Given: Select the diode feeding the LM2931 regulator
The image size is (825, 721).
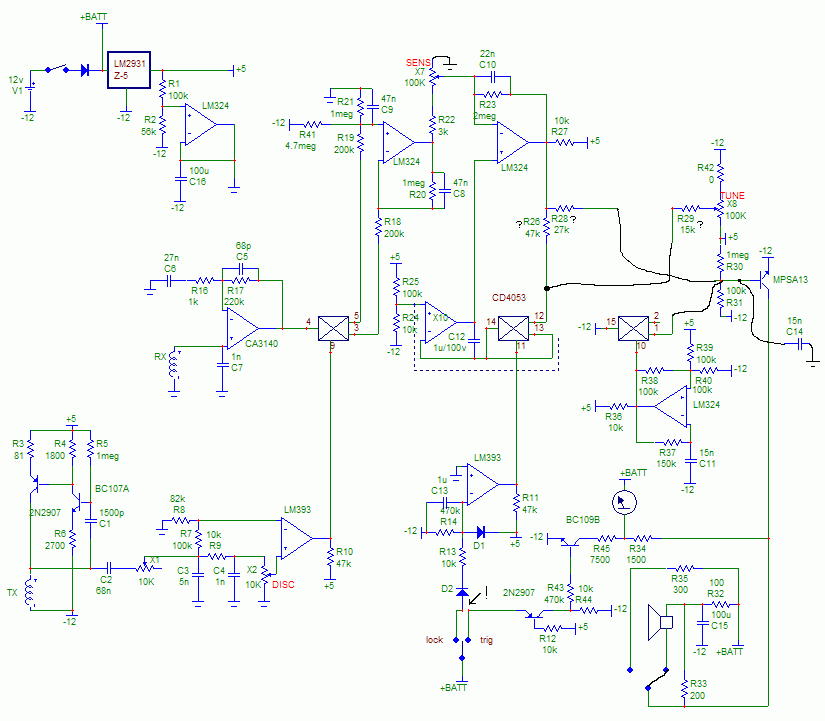Looking at the screenshot, I should [x=85, y=70].
